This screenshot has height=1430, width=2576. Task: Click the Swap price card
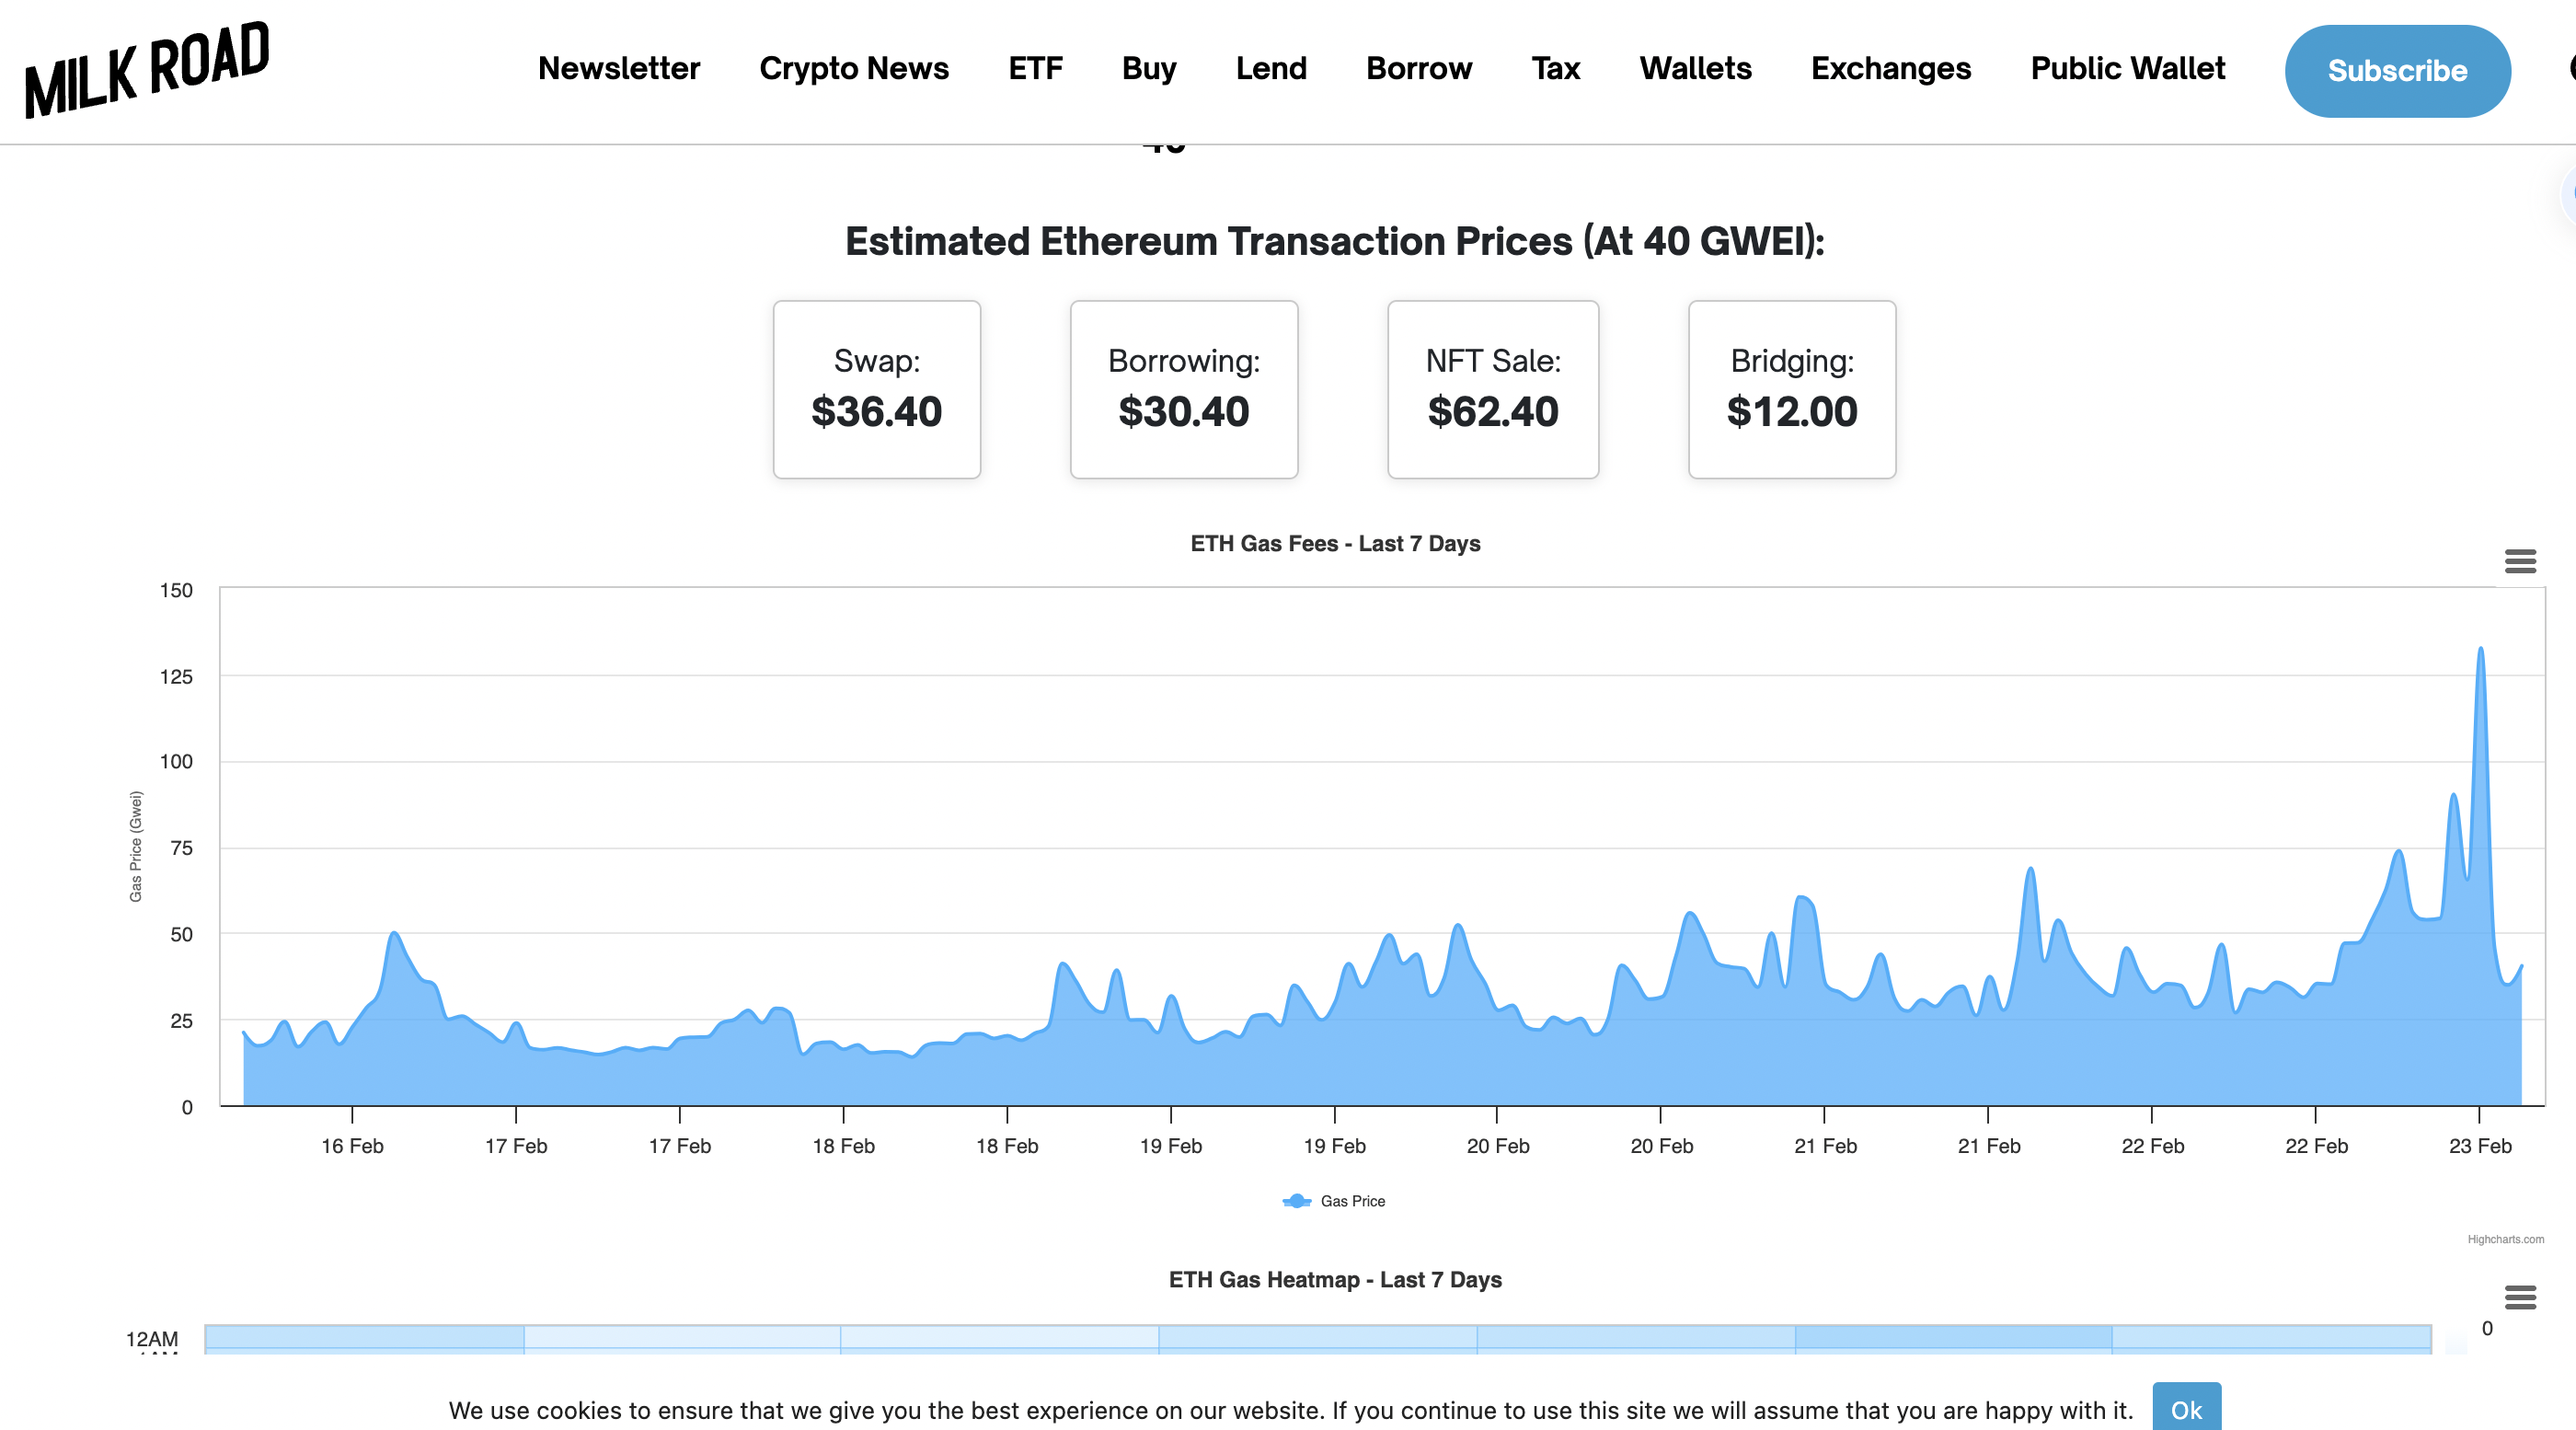(x=876, y=389)
